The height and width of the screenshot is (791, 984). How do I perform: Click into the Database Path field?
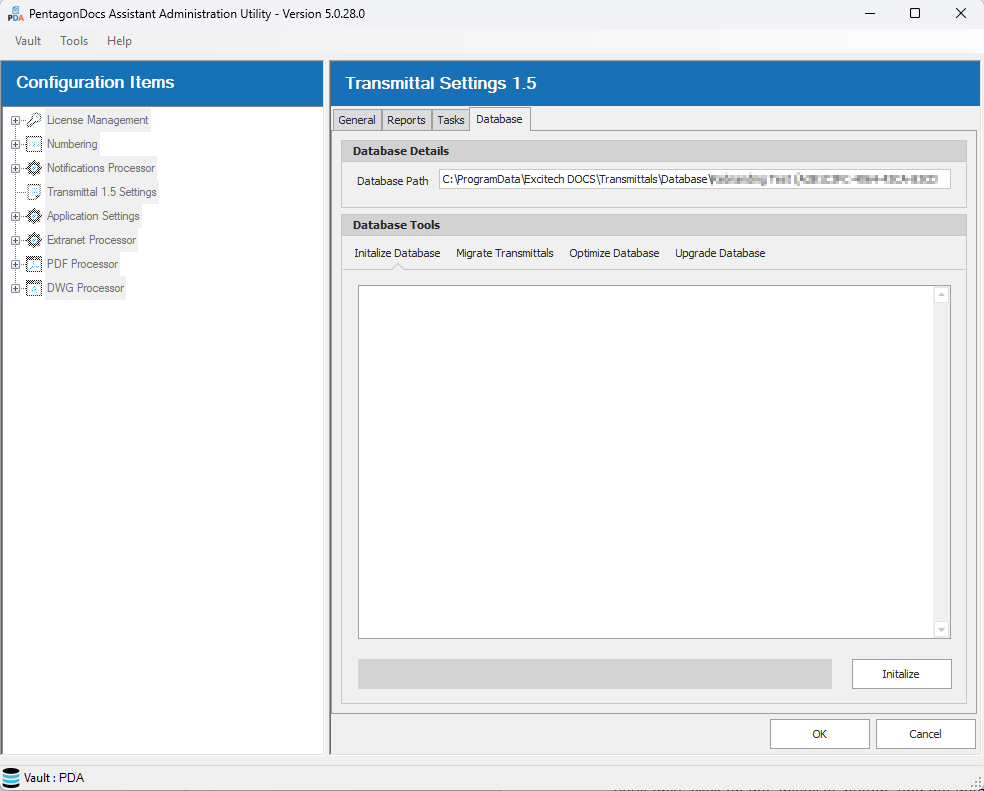click(694, 180)
